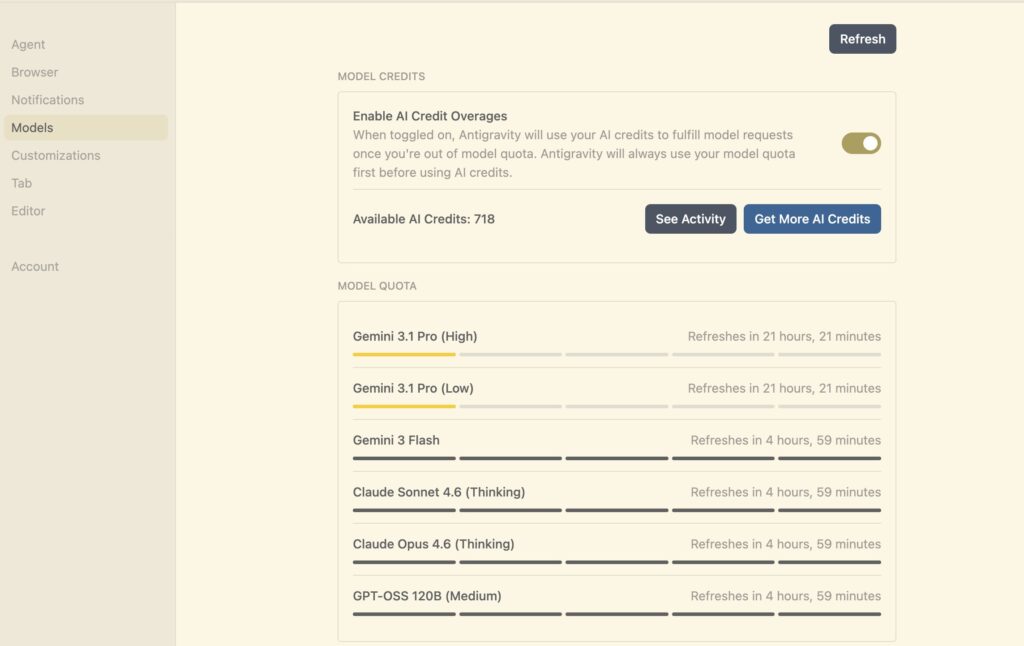Click the Claude Opus 4.6 (Thinking) quota bar

pos(616,562)
